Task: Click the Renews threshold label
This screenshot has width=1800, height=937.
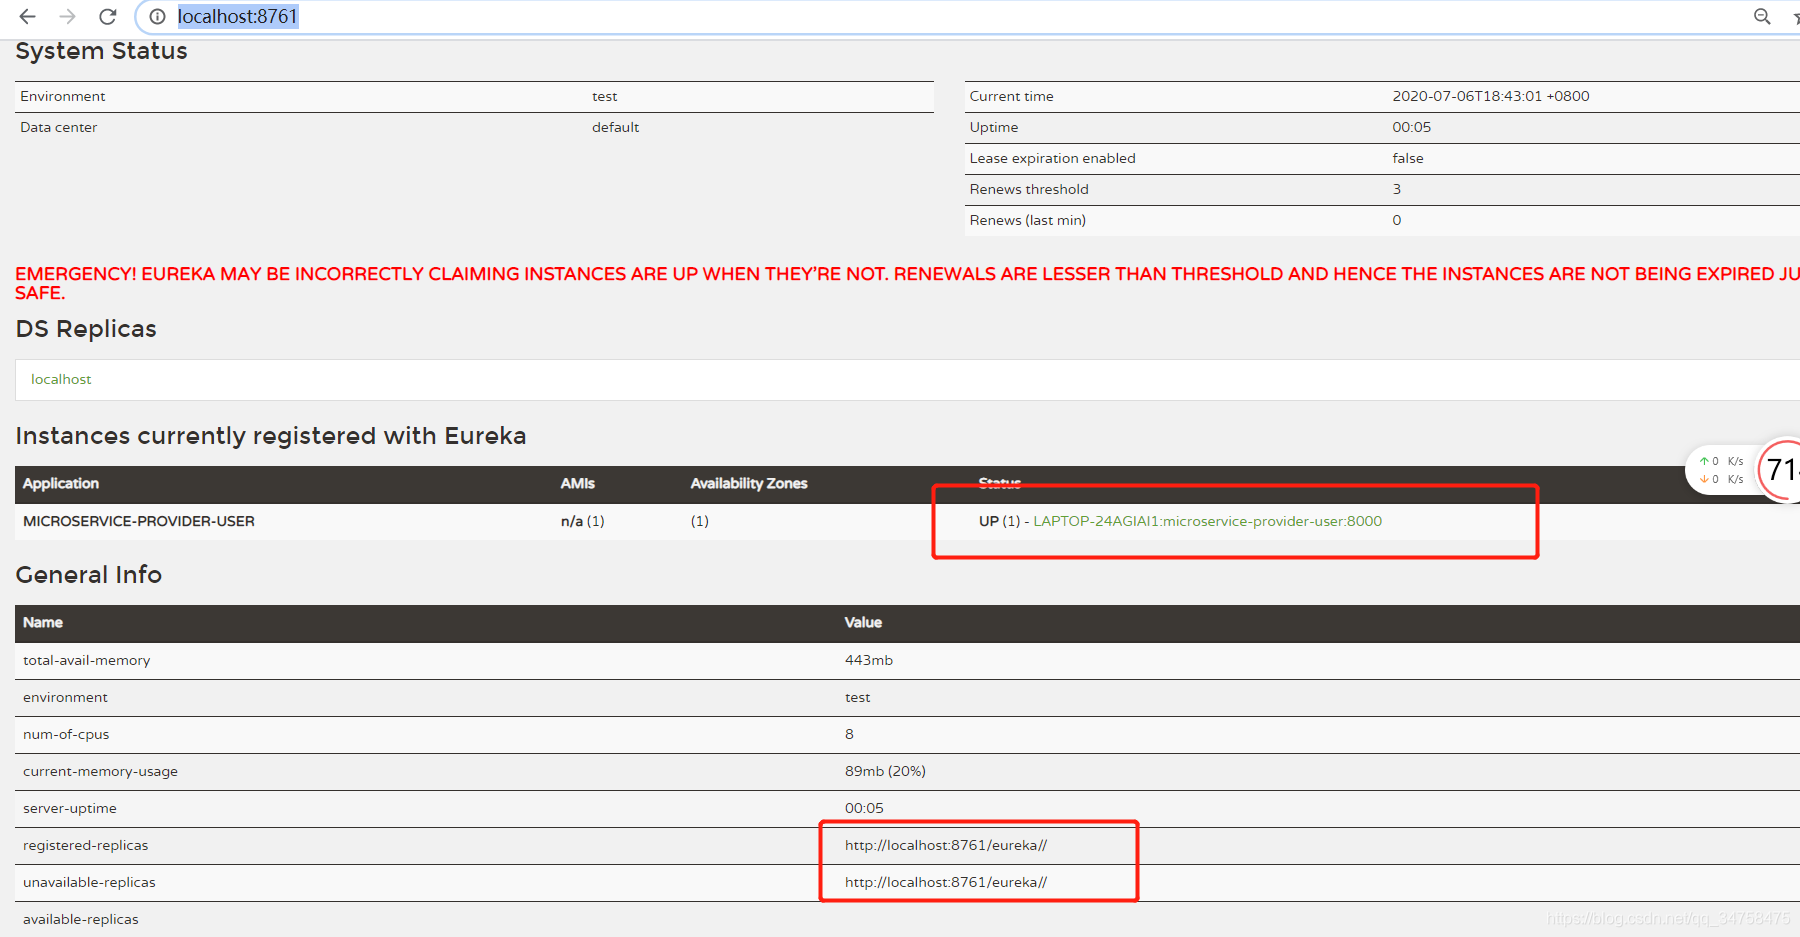Action: 1029,189
